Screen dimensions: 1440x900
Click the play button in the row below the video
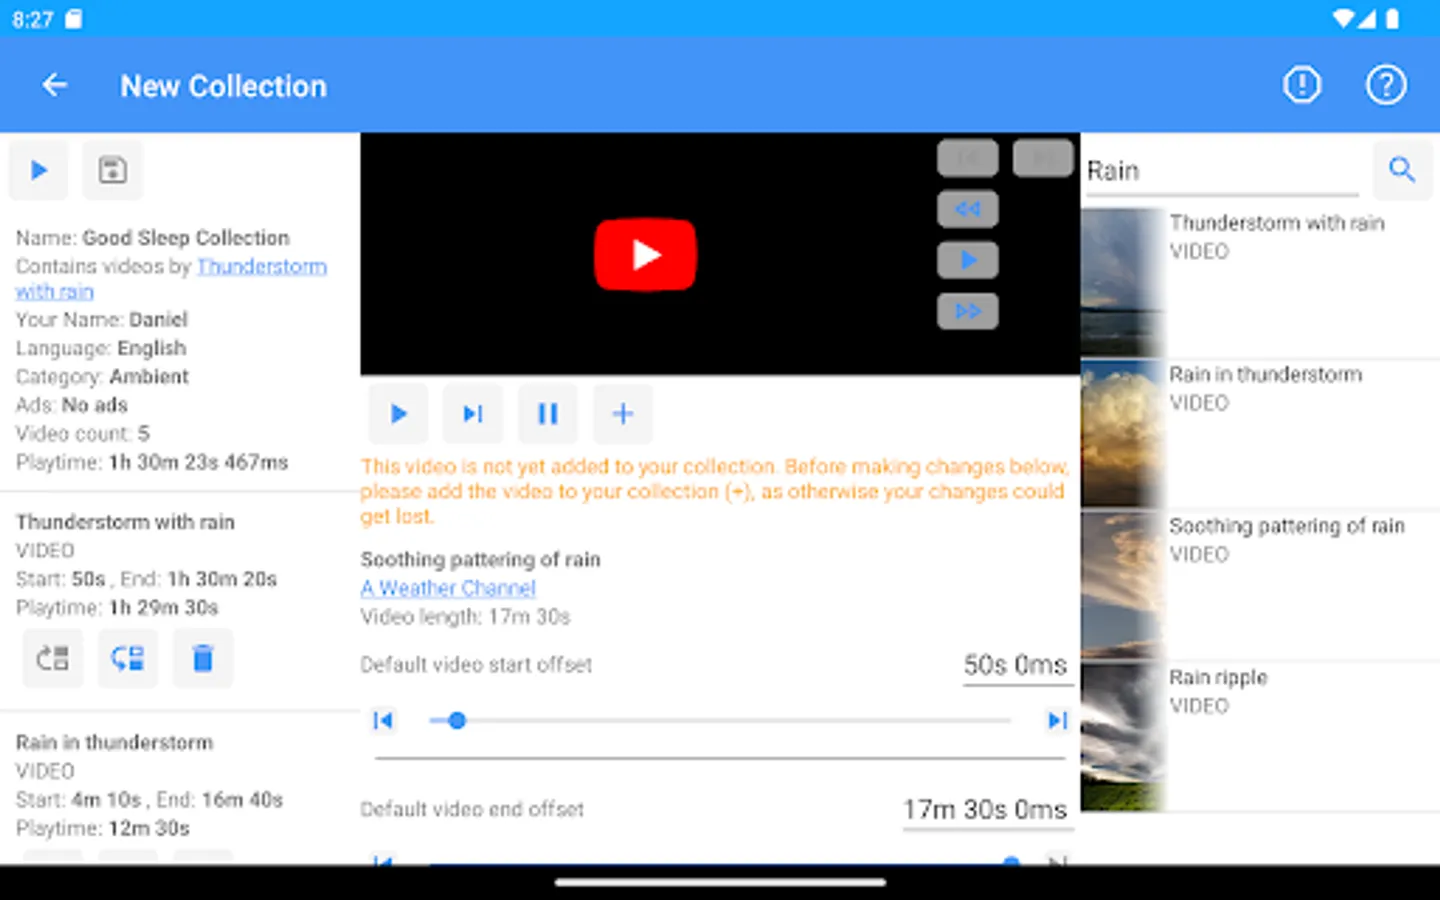point(398,414)
